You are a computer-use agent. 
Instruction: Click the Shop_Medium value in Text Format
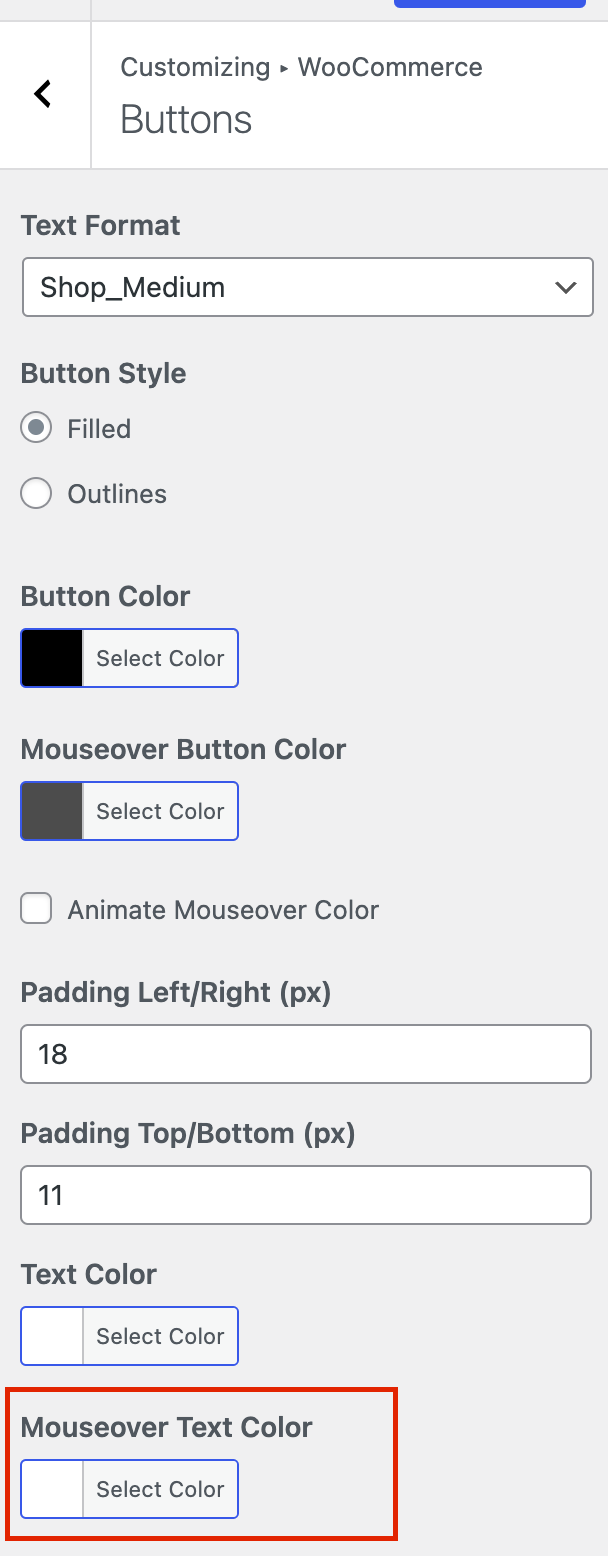[x=133, y=288]
